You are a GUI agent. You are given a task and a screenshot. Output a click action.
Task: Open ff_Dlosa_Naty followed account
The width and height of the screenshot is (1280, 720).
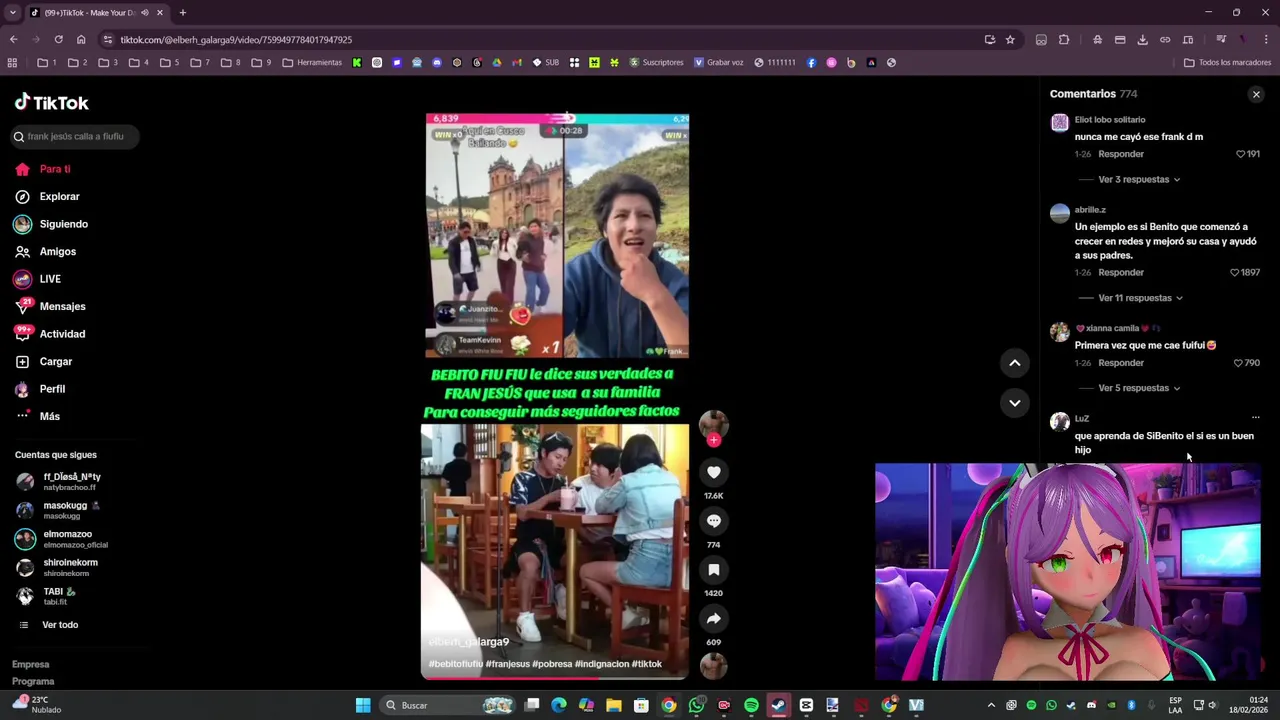click(x=70, y=482)
